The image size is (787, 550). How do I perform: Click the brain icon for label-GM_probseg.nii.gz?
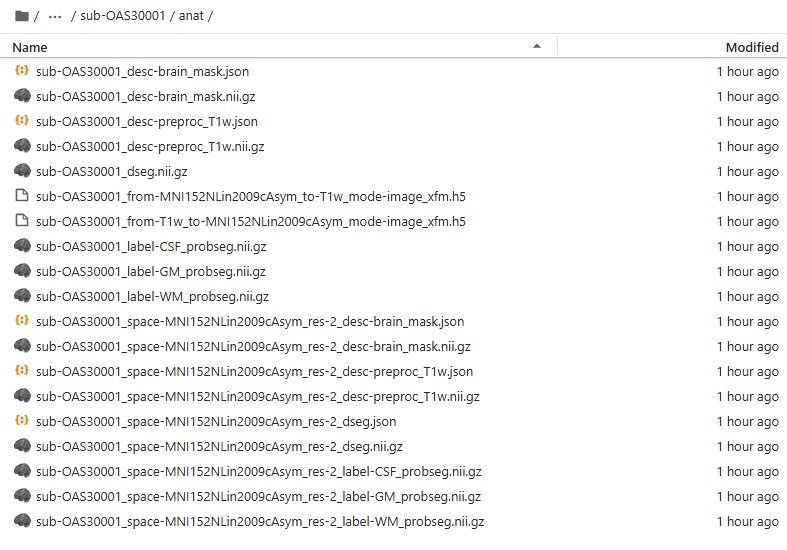(22, 272)
